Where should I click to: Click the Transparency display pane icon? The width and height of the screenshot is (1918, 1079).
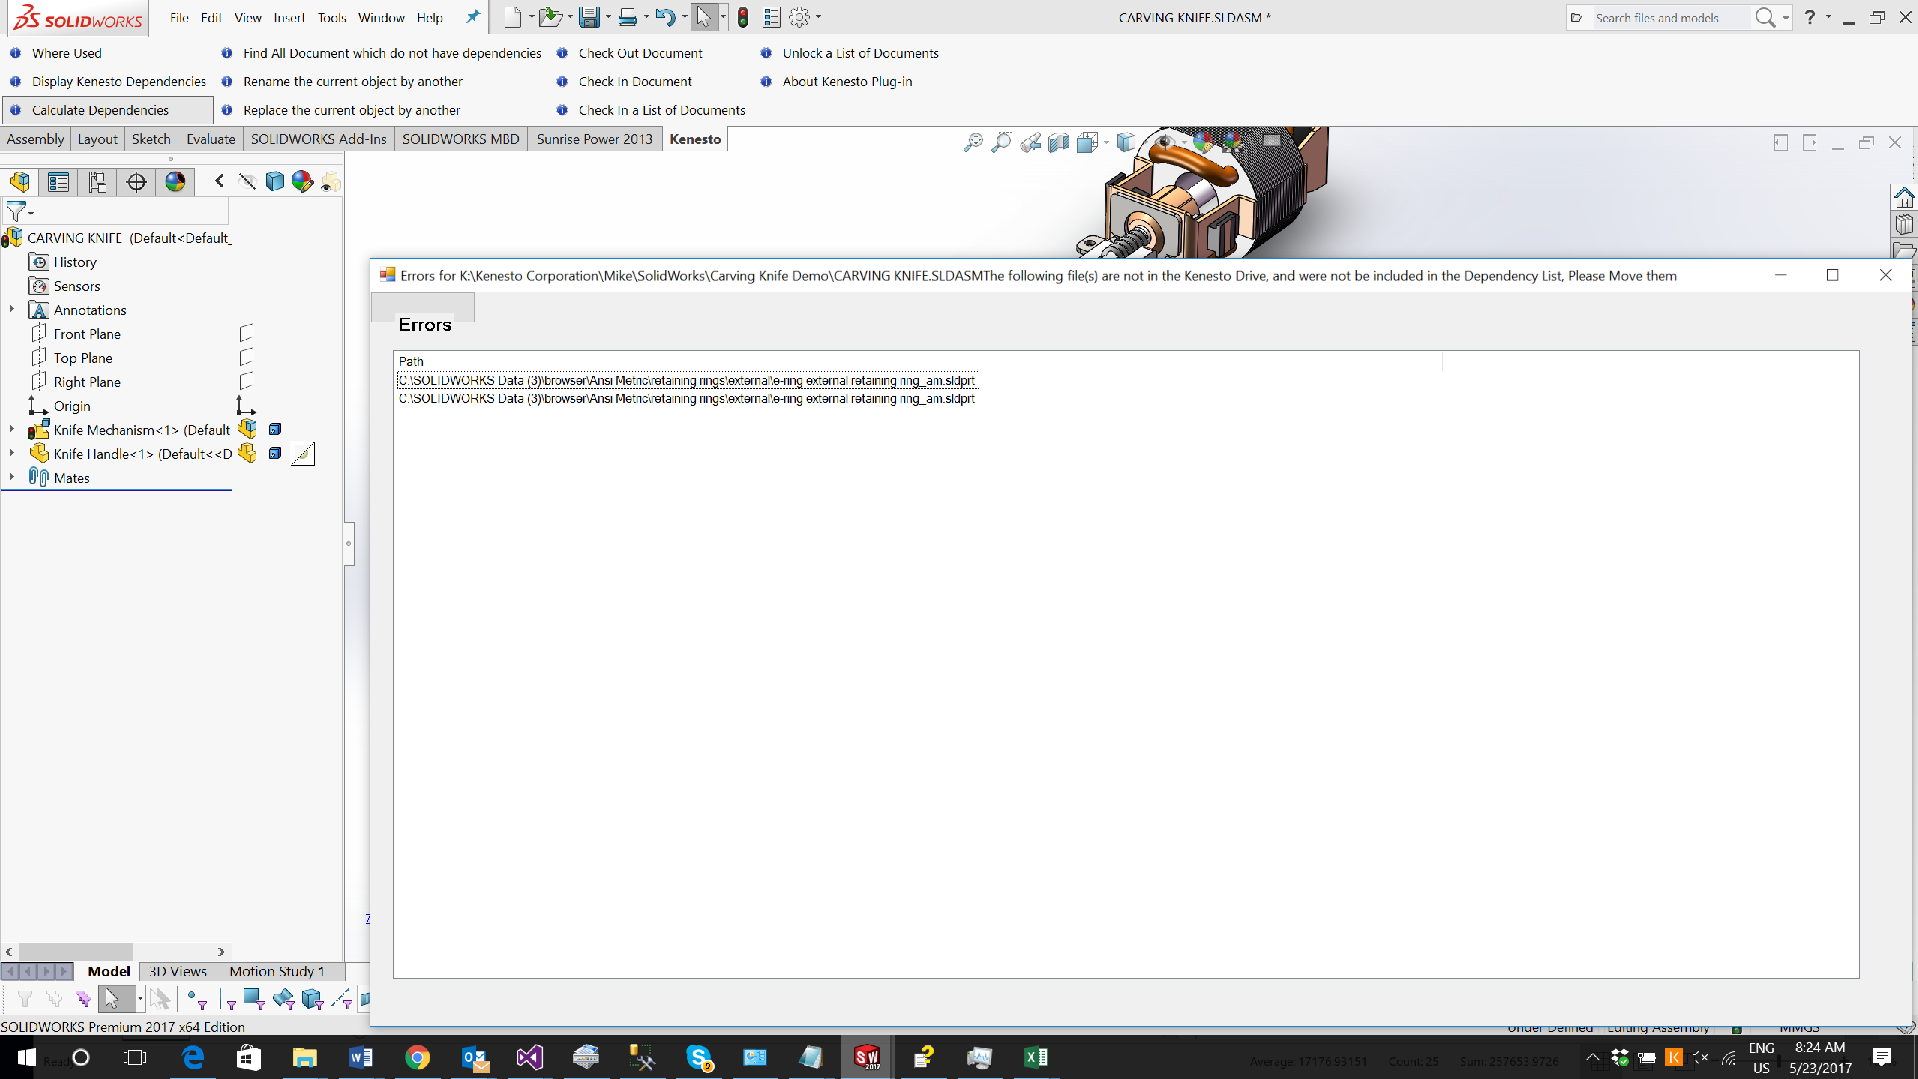pyautogui.click(x=330, y=182)
